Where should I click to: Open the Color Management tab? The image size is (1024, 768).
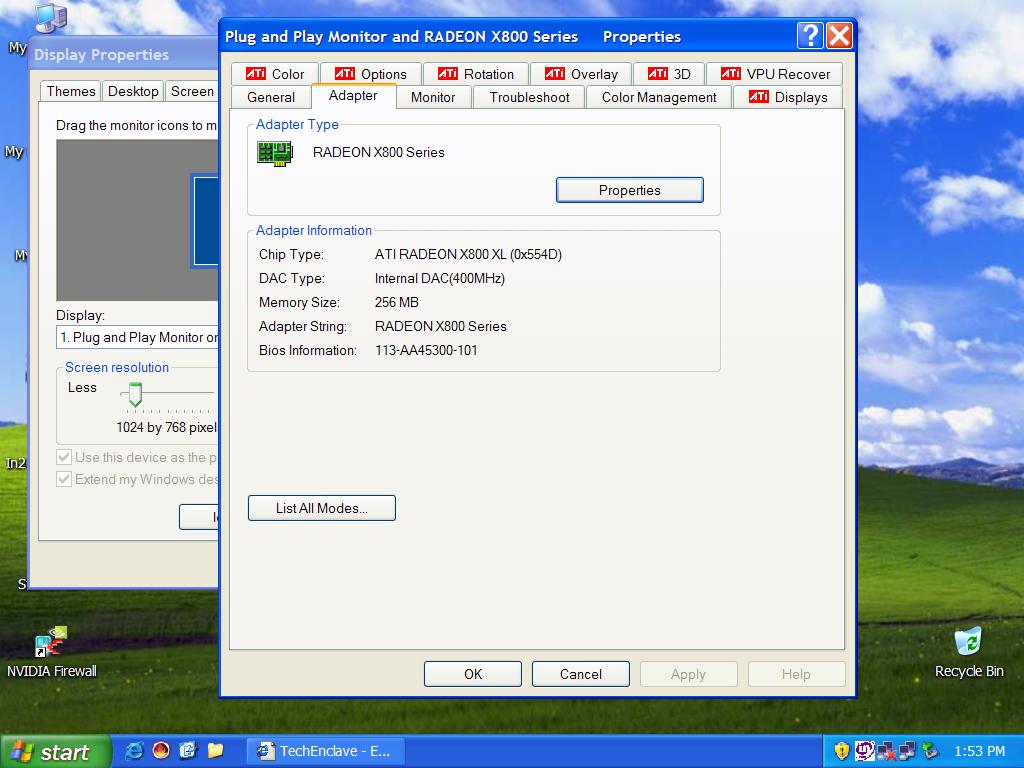click(x=659, y=97)
